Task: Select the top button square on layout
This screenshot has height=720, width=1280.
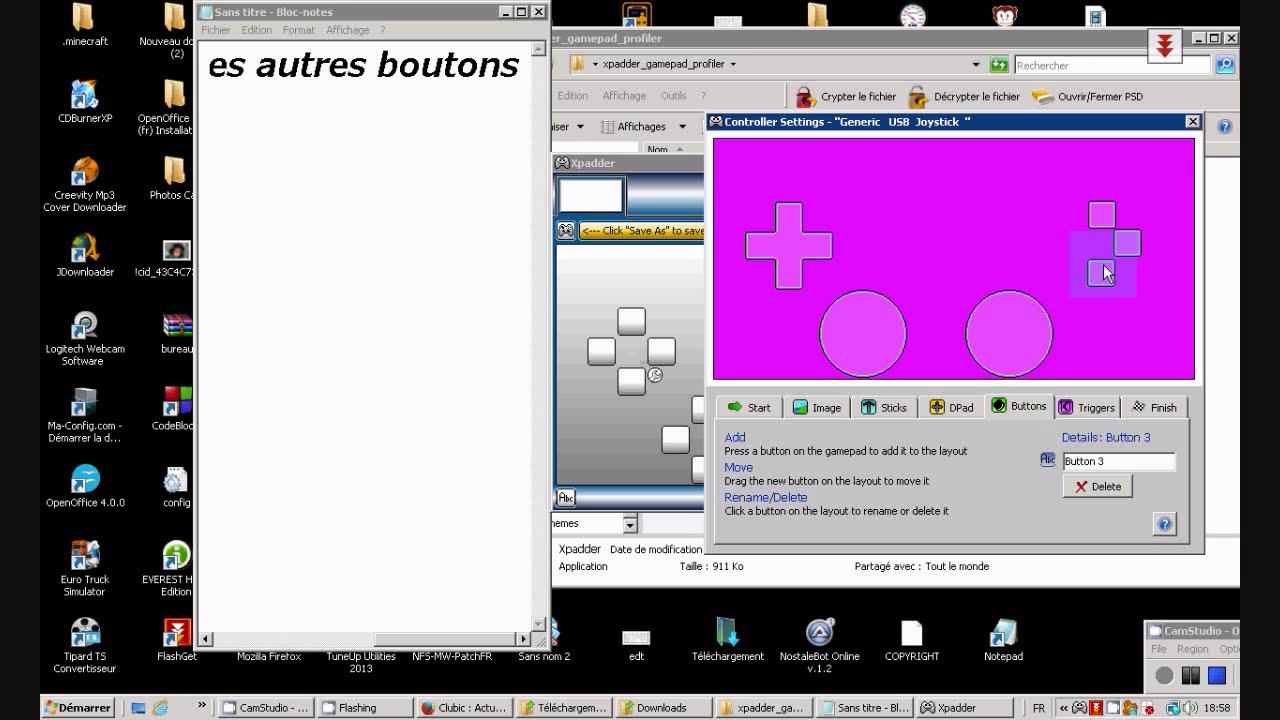Action: pos(1101,215)
